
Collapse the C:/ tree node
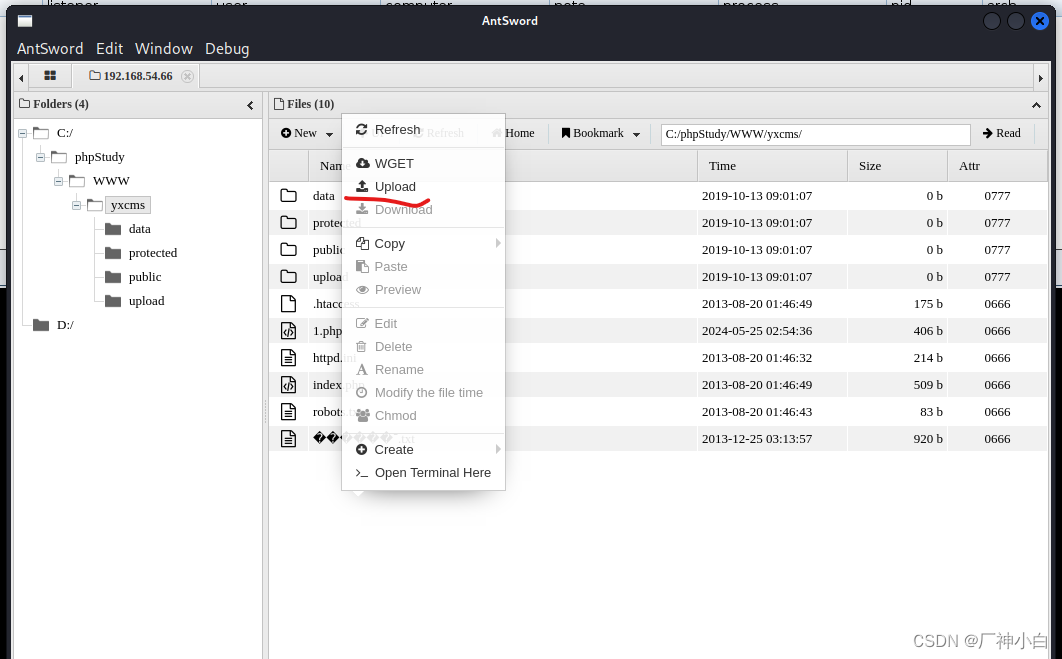click(x=22, y=133)
